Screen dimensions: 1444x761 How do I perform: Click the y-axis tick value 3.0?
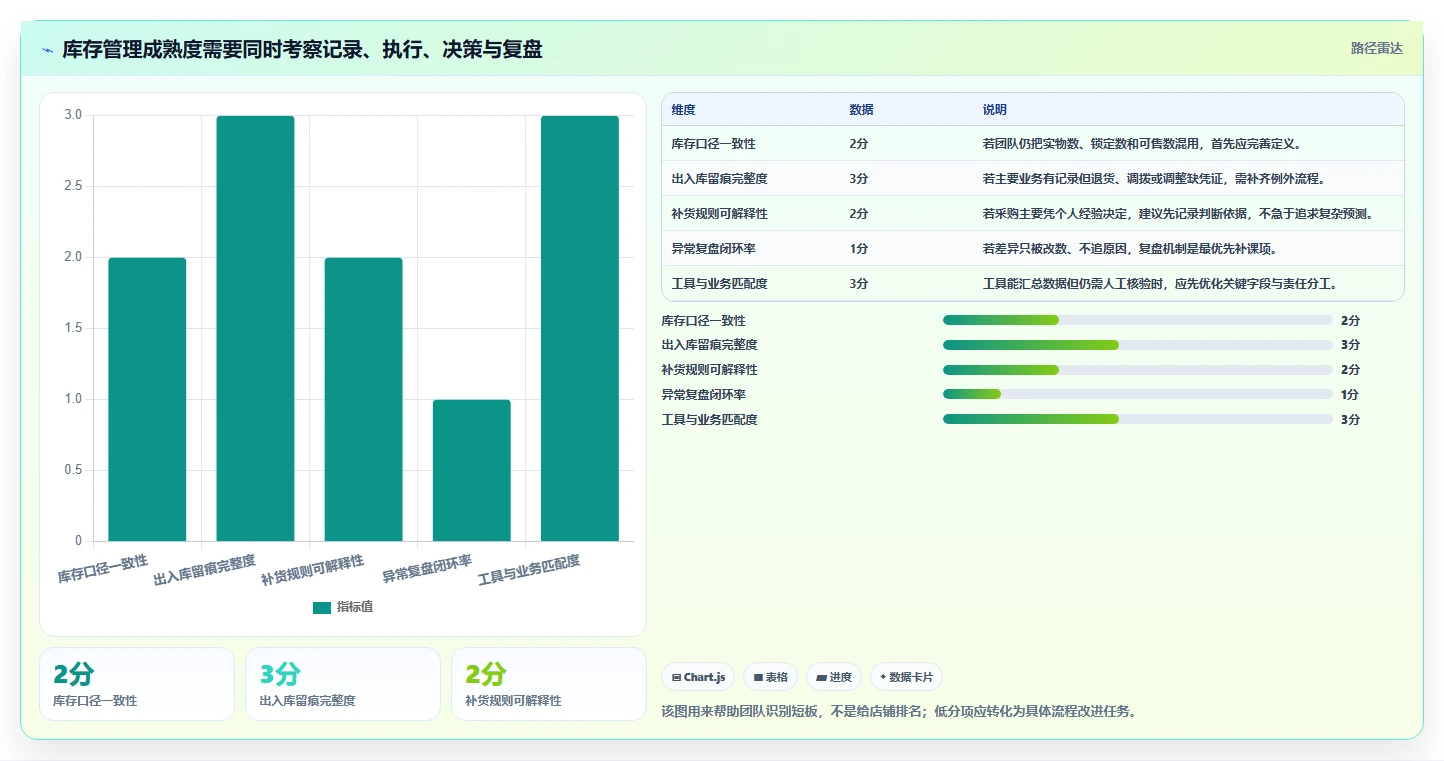point(73,115)
